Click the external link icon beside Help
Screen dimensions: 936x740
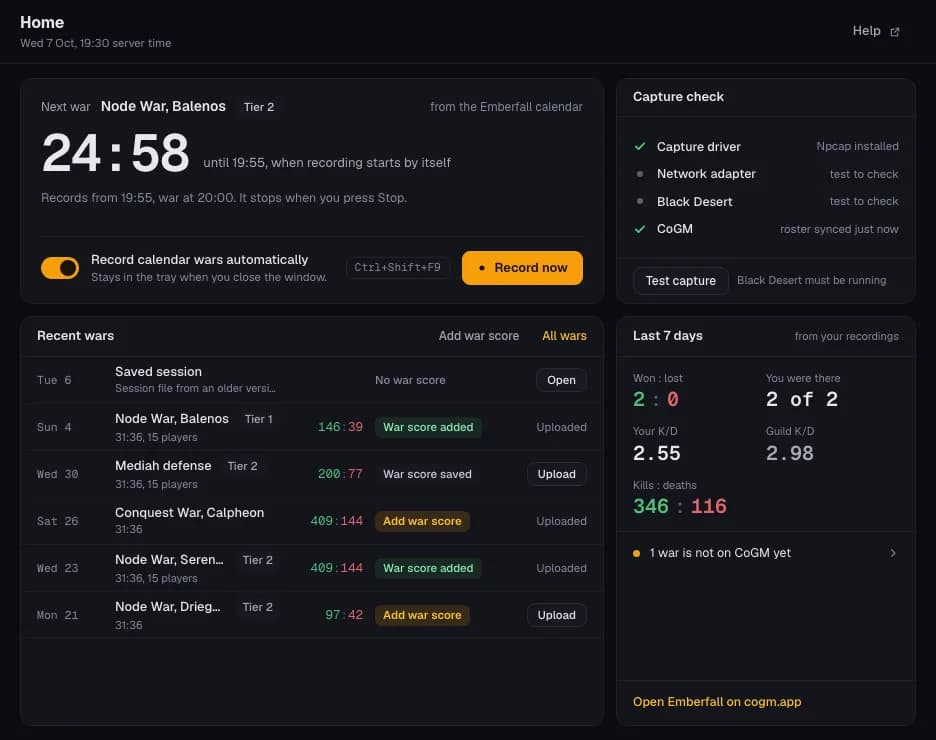click(894, 32)
